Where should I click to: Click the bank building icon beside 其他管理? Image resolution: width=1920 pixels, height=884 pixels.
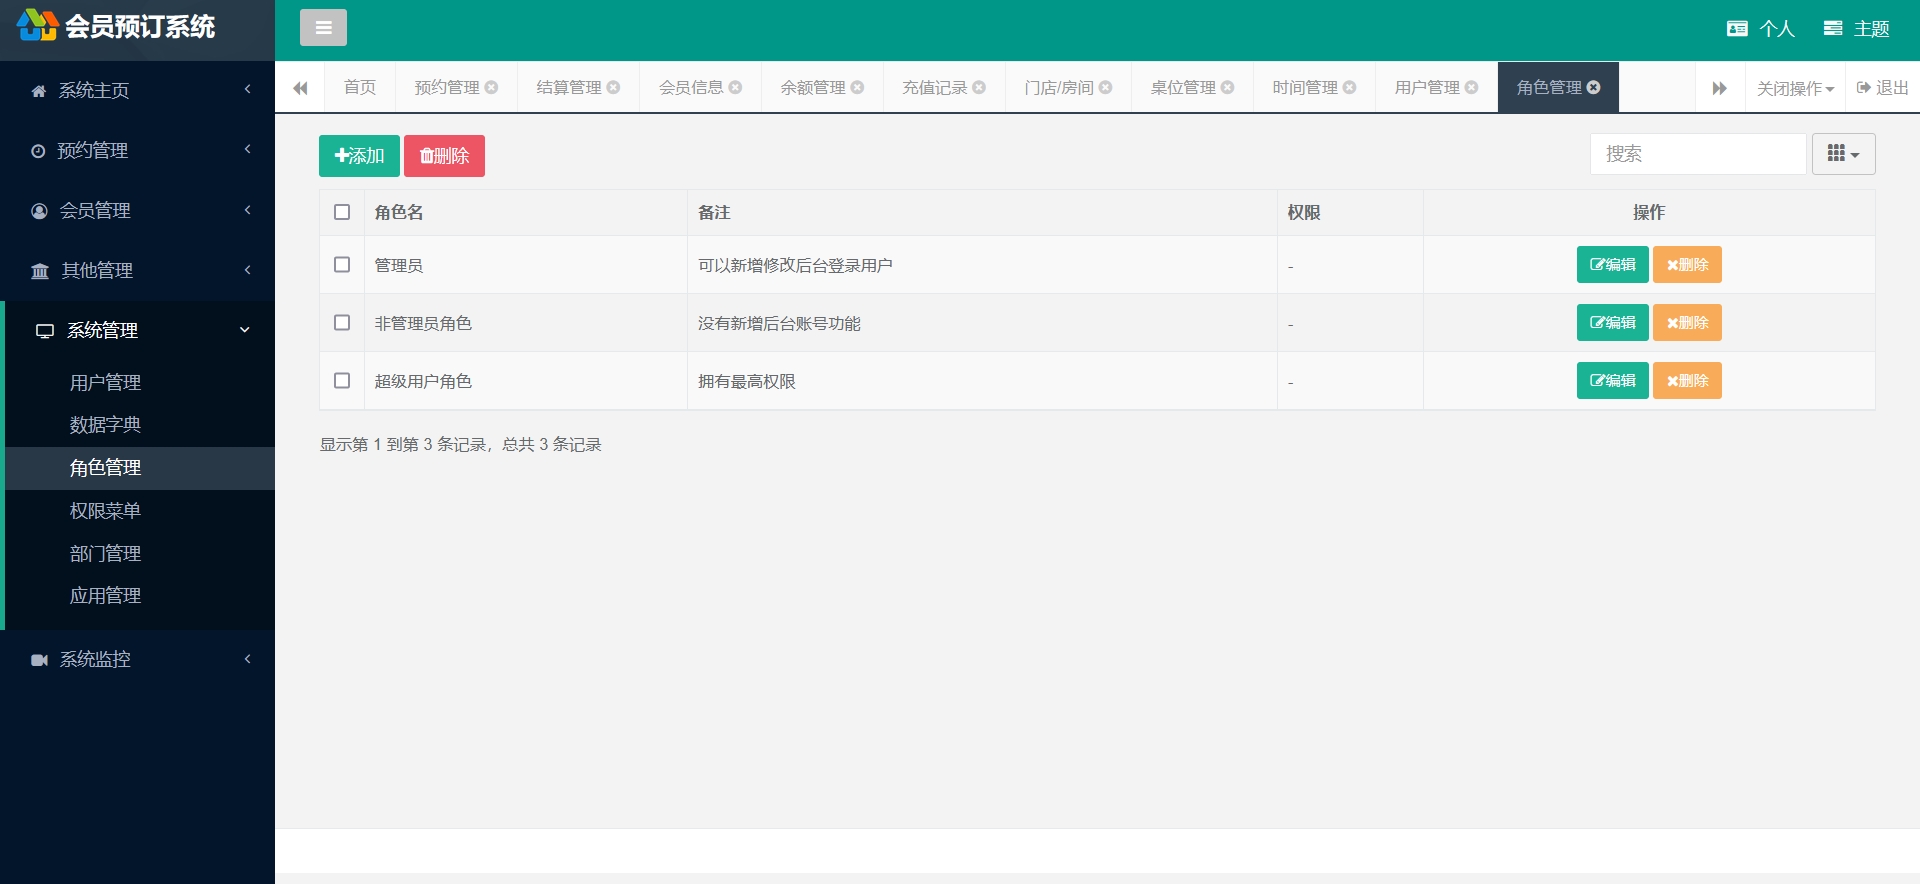pyautogui.click(x=40, y=271)
